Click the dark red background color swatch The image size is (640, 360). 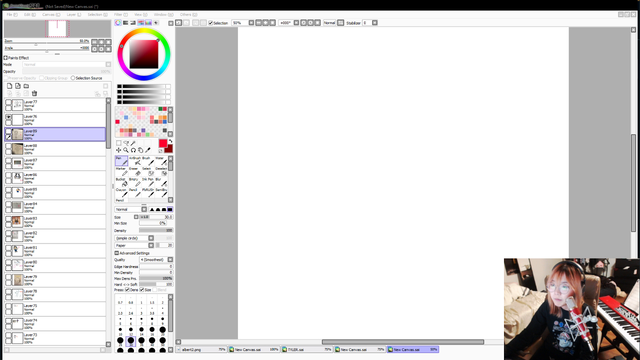[169, 149]
